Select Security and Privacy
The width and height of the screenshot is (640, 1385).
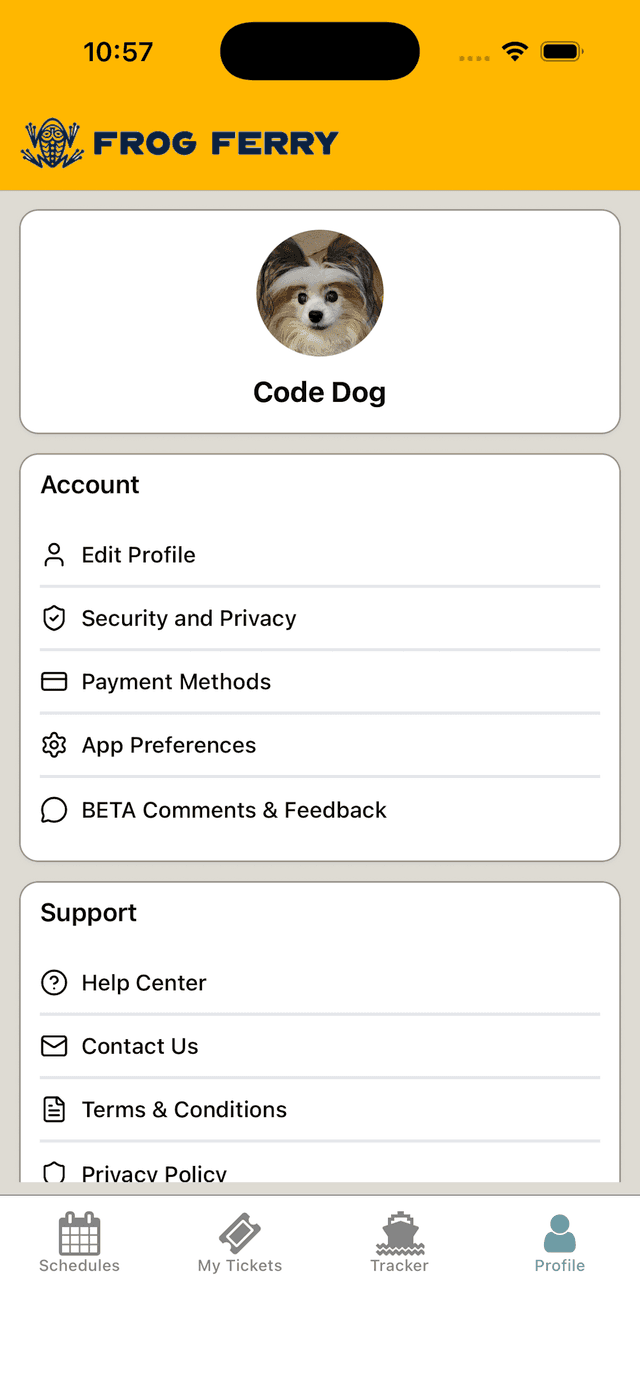[189, 618]
